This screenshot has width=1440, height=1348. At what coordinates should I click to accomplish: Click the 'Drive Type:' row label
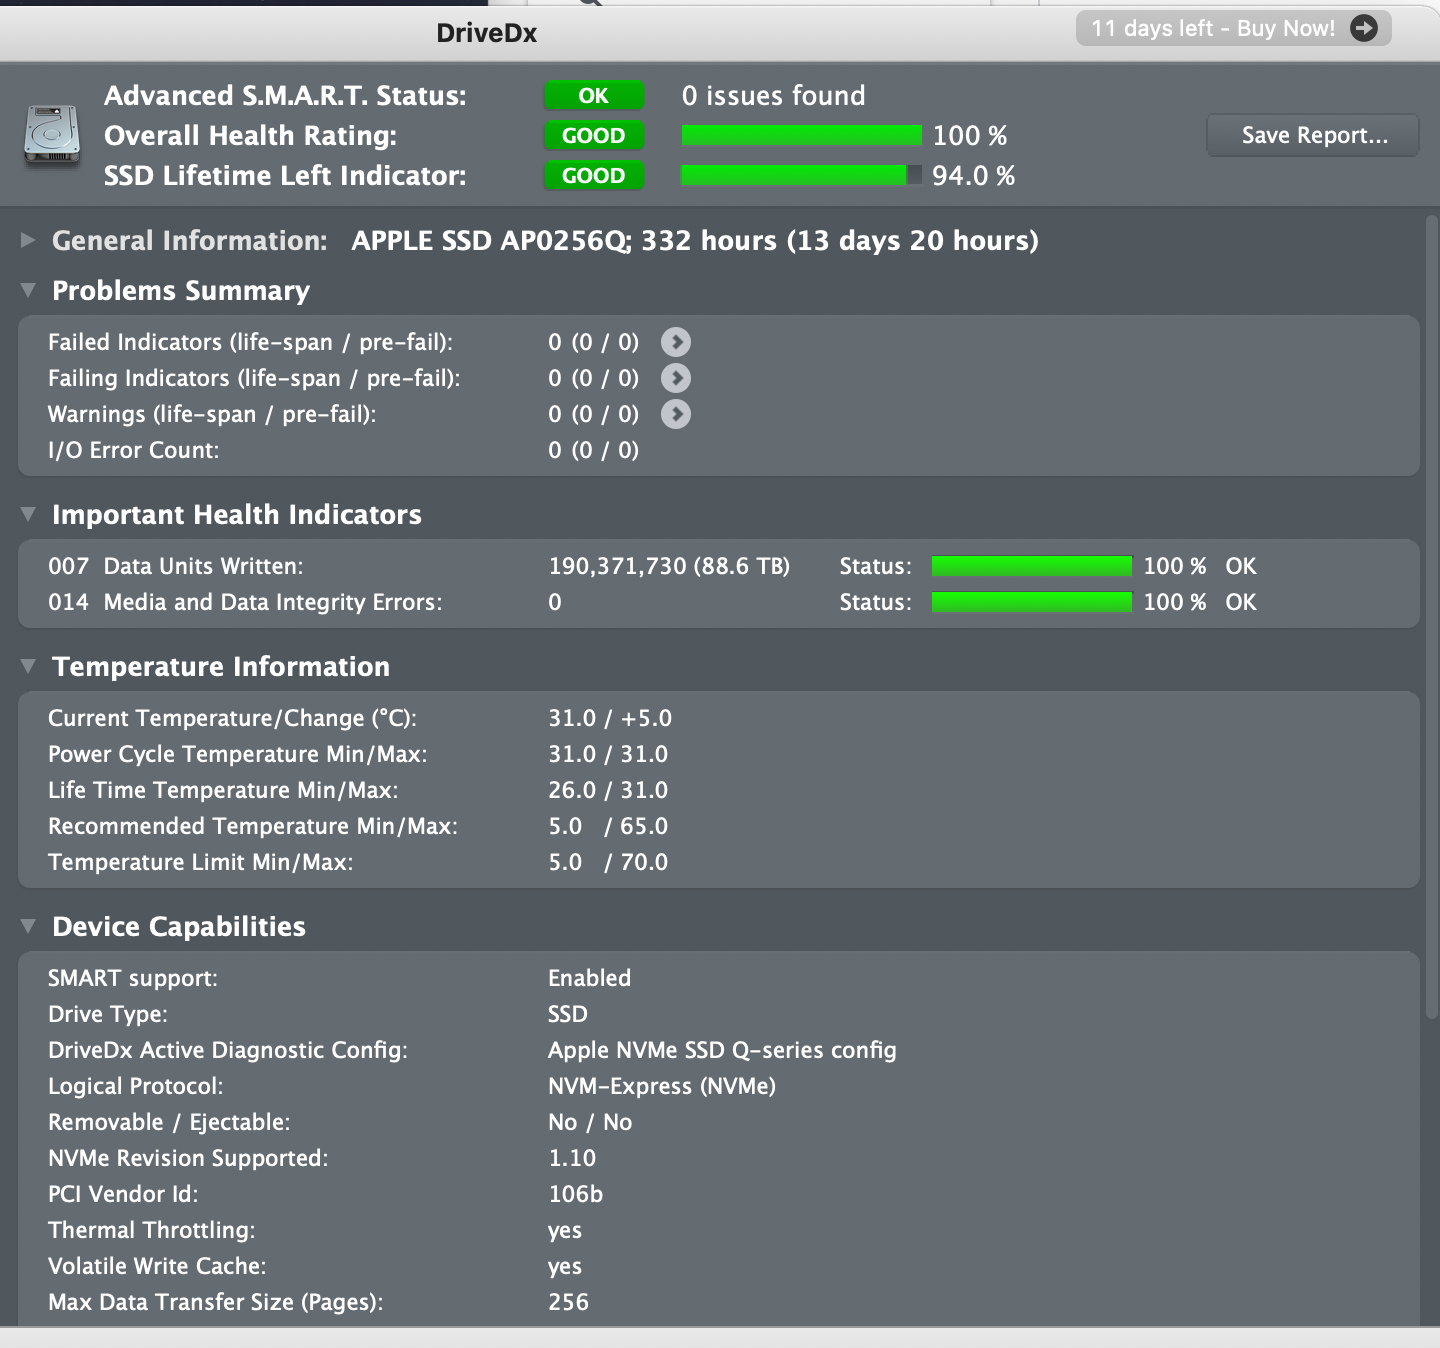(108, 1014)
